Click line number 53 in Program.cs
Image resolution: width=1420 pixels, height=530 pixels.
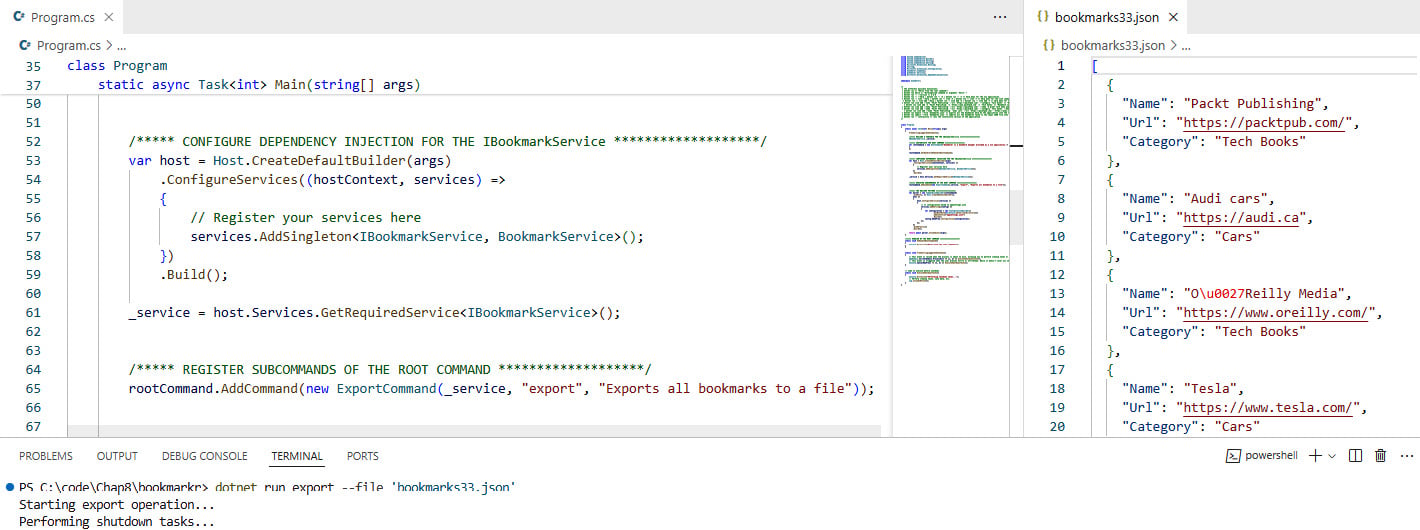coord(33,160)
